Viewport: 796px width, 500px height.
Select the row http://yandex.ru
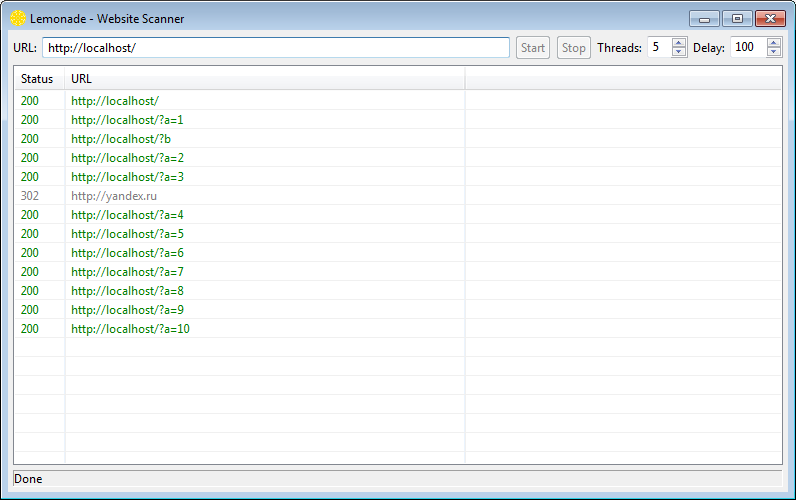(x=397, y=196)
